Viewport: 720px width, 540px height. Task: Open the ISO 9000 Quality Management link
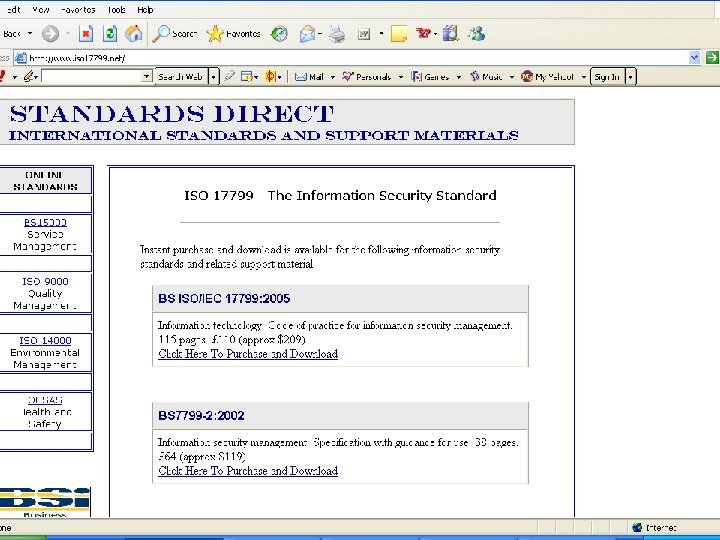point(45,281)
